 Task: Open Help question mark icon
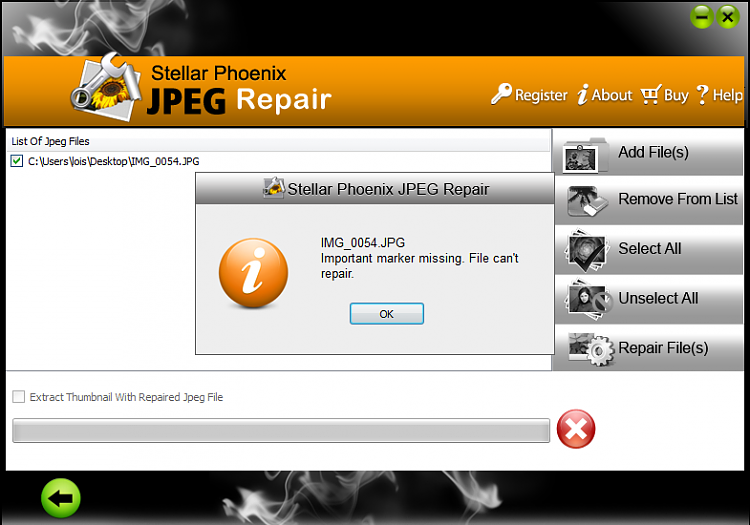coord(702,95)
